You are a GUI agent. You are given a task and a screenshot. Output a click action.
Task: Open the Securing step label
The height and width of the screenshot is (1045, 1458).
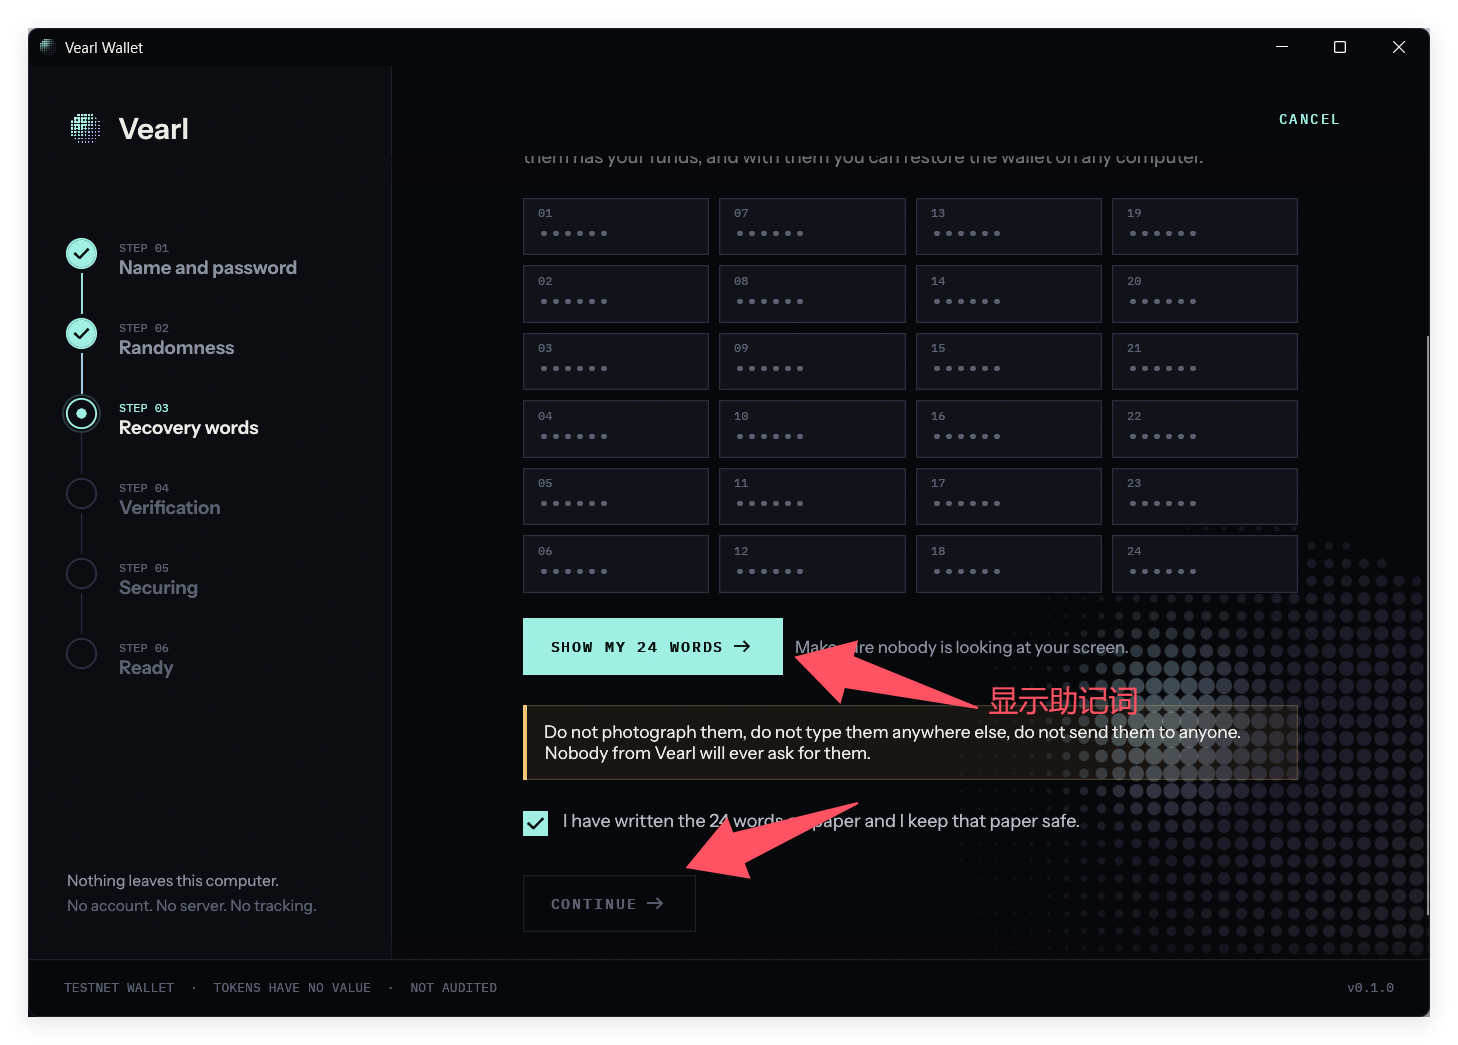click(x=158, y=588)
